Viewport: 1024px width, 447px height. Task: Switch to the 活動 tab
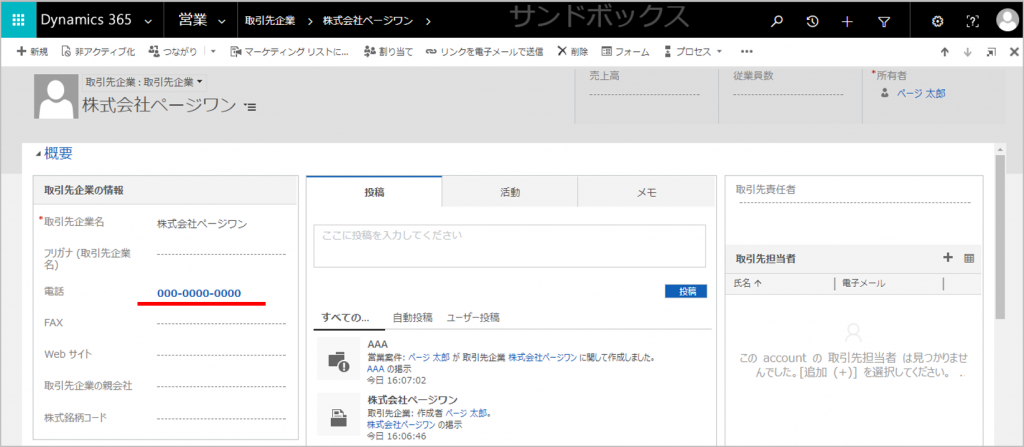(509, 192)
